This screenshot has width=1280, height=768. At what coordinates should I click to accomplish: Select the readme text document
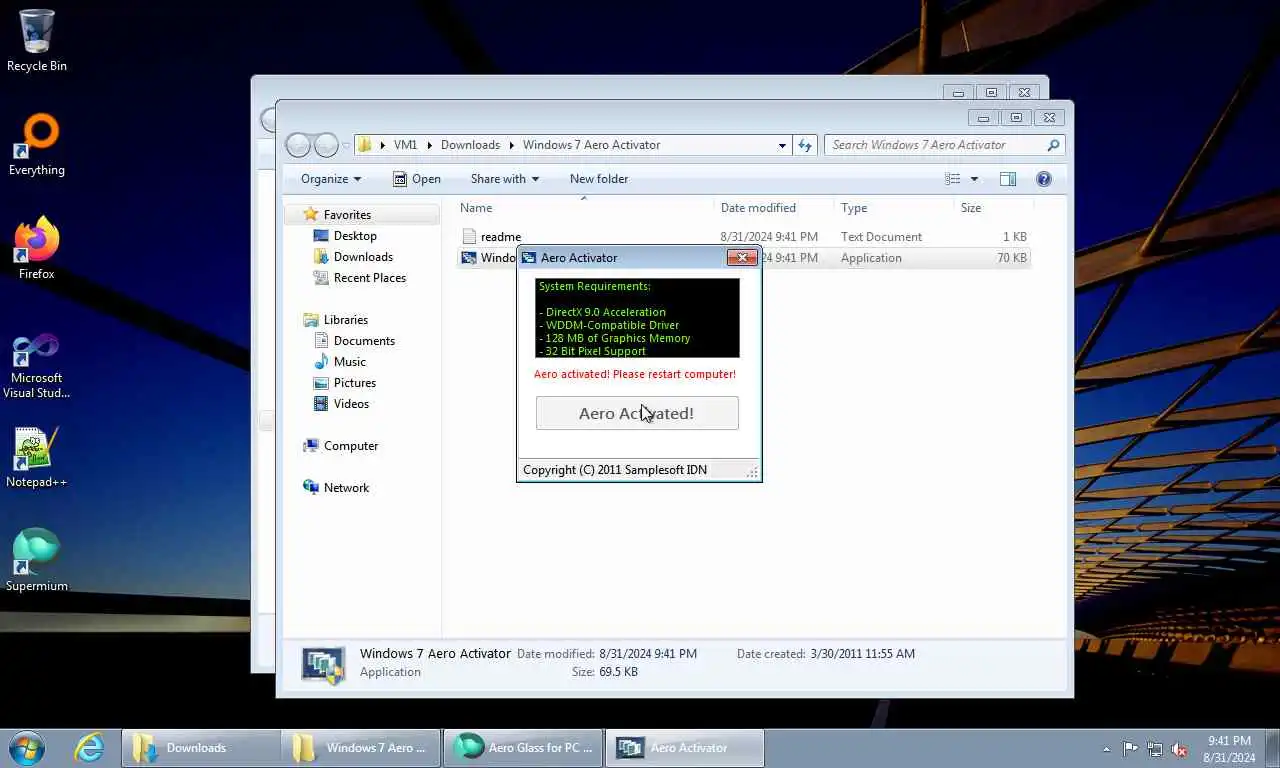click(743, 237)
